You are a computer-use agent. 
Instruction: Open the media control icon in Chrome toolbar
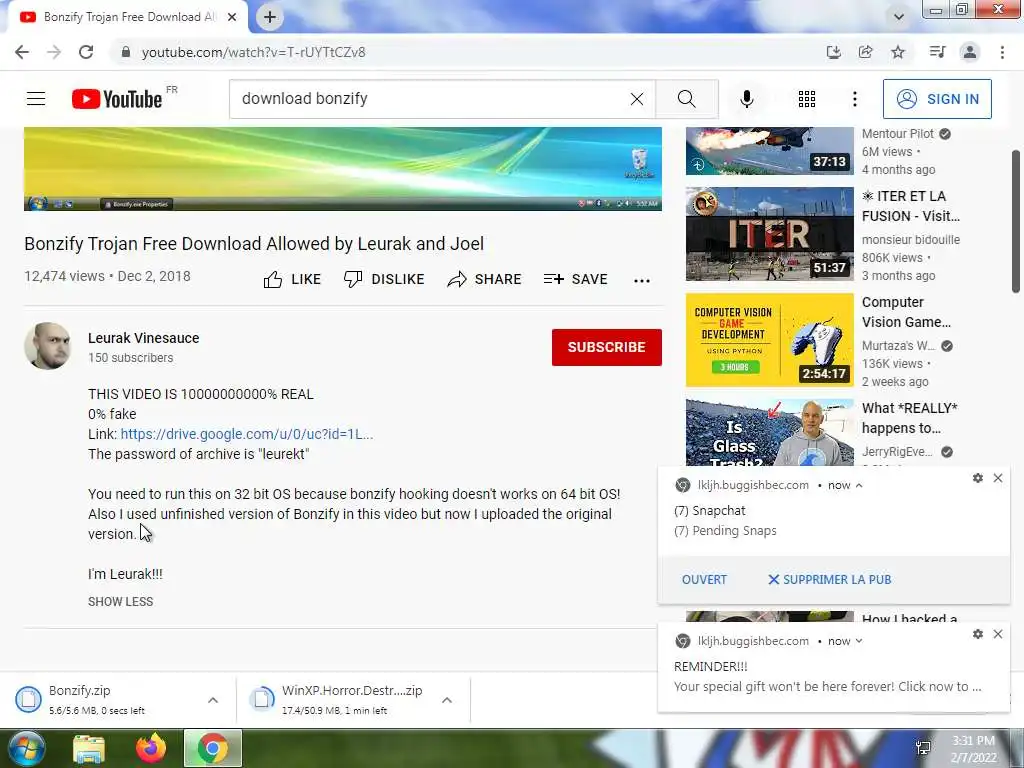(x=937, y=52)
